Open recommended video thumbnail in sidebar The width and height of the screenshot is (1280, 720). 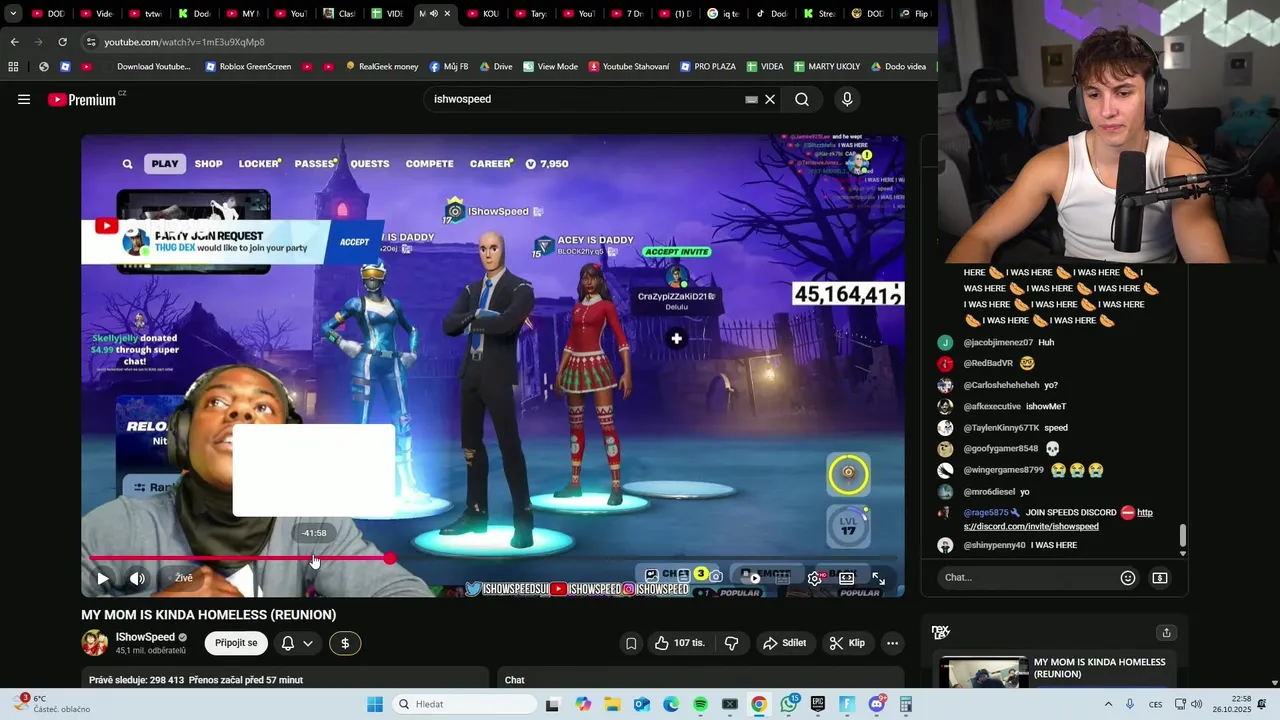(984, 672)
